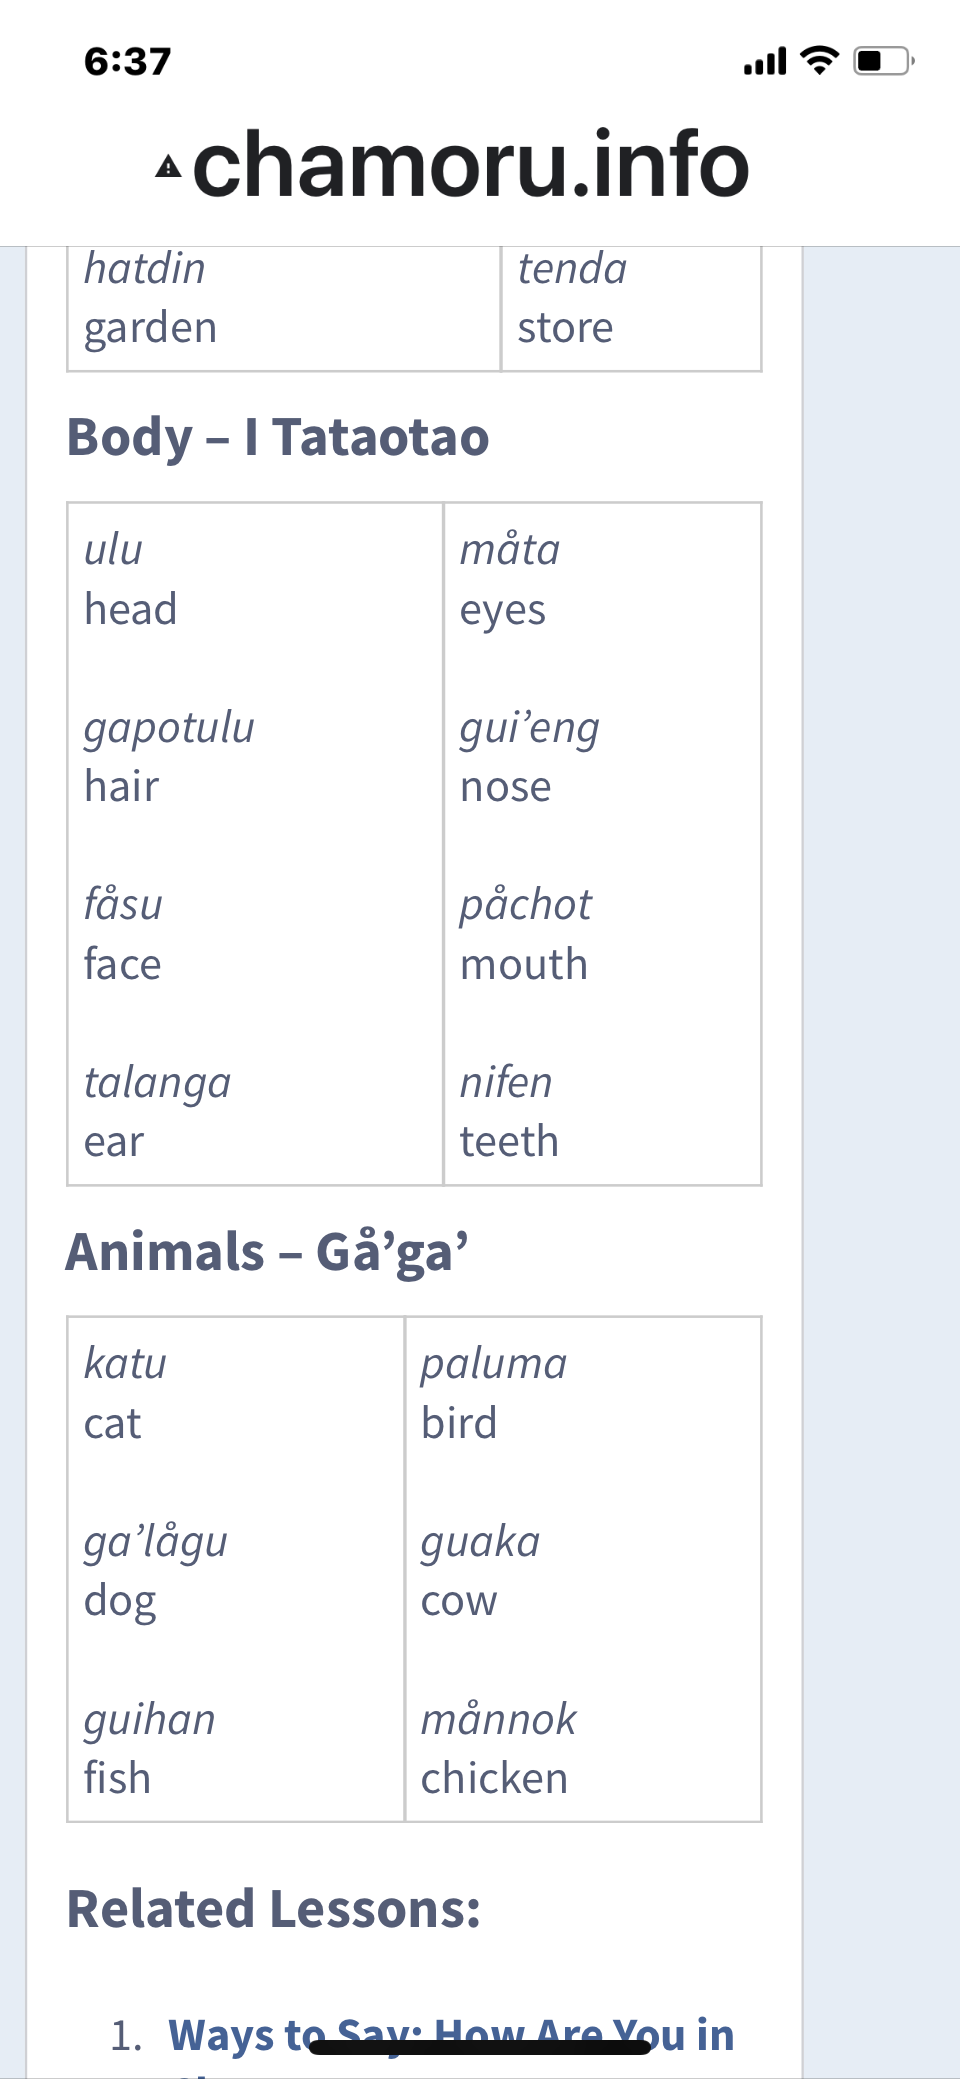The image size is (960, 2079).
Task: Tap the cellular signal bars icon
Action: pyautogui.click(x=765, y=62)
